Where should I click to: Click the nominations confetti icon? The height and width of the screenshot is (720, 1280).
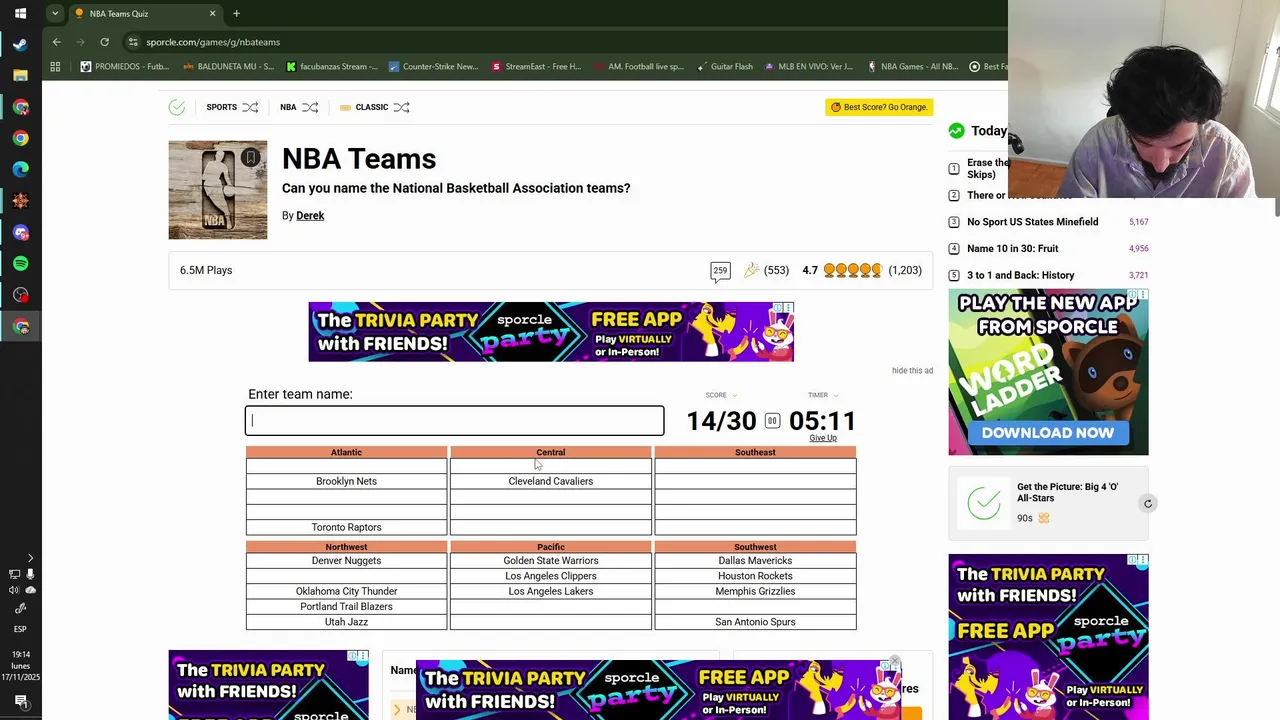(752, 270)
